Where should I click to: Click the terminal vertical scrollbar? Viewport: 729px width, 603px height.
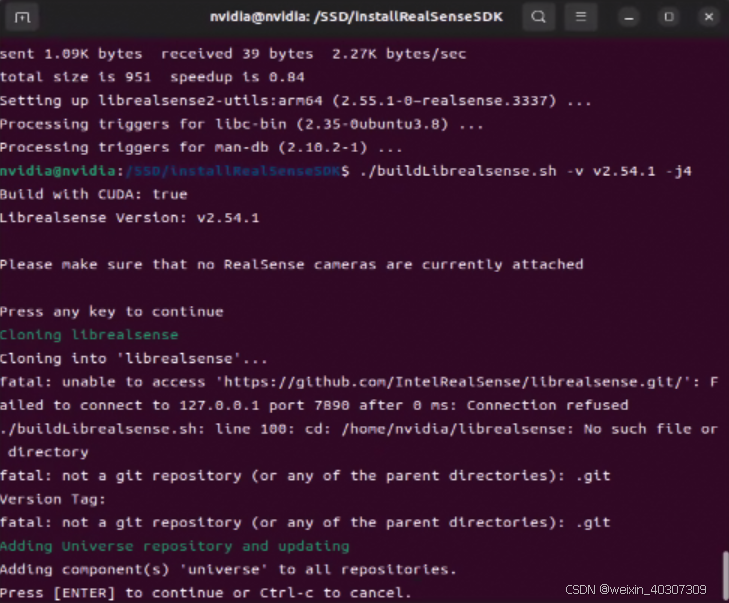point(725,575)
